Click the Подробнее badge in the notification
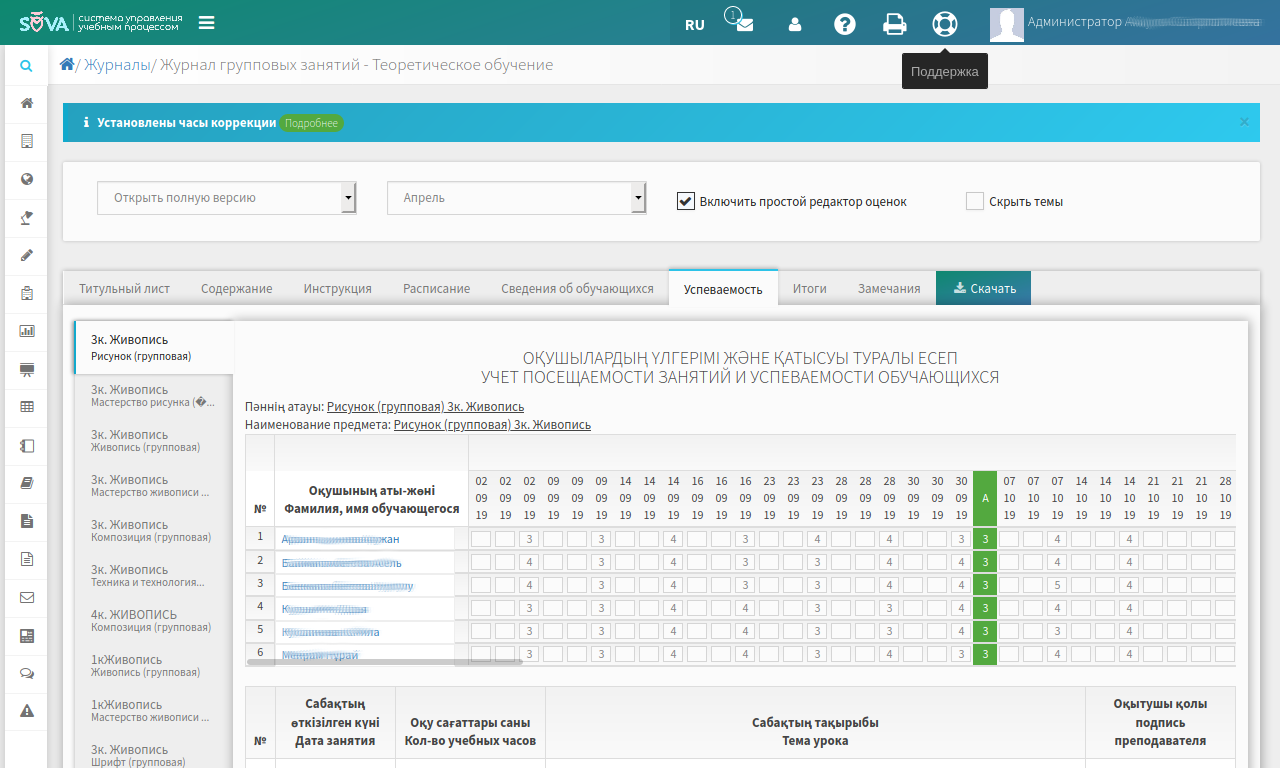Screen dimensions: 1280x768 point(312,123)
